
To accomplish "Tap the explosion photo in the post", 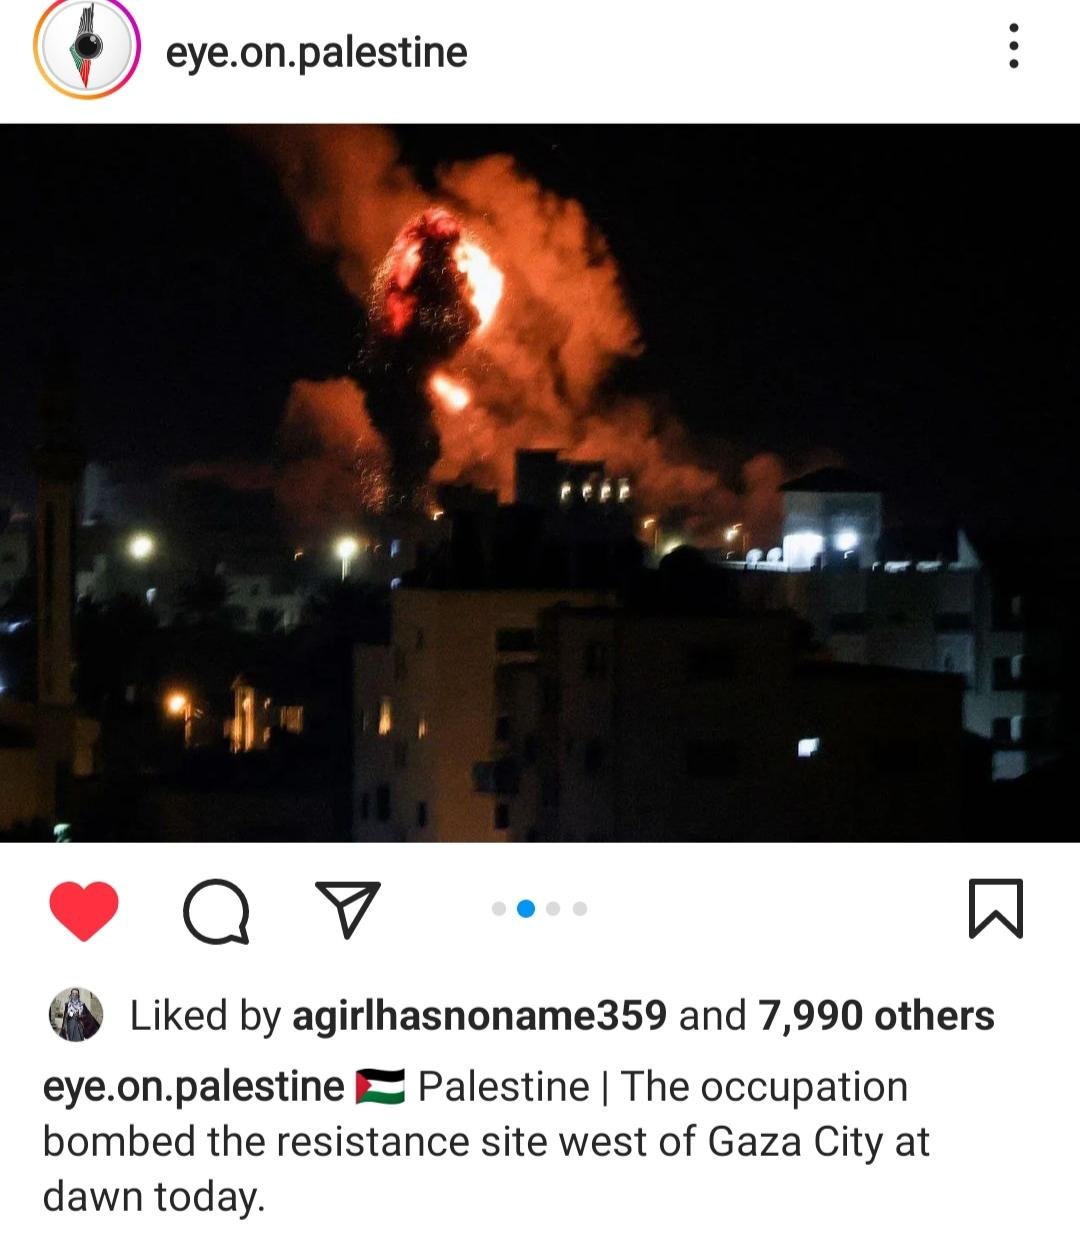I will coord(540,482).
